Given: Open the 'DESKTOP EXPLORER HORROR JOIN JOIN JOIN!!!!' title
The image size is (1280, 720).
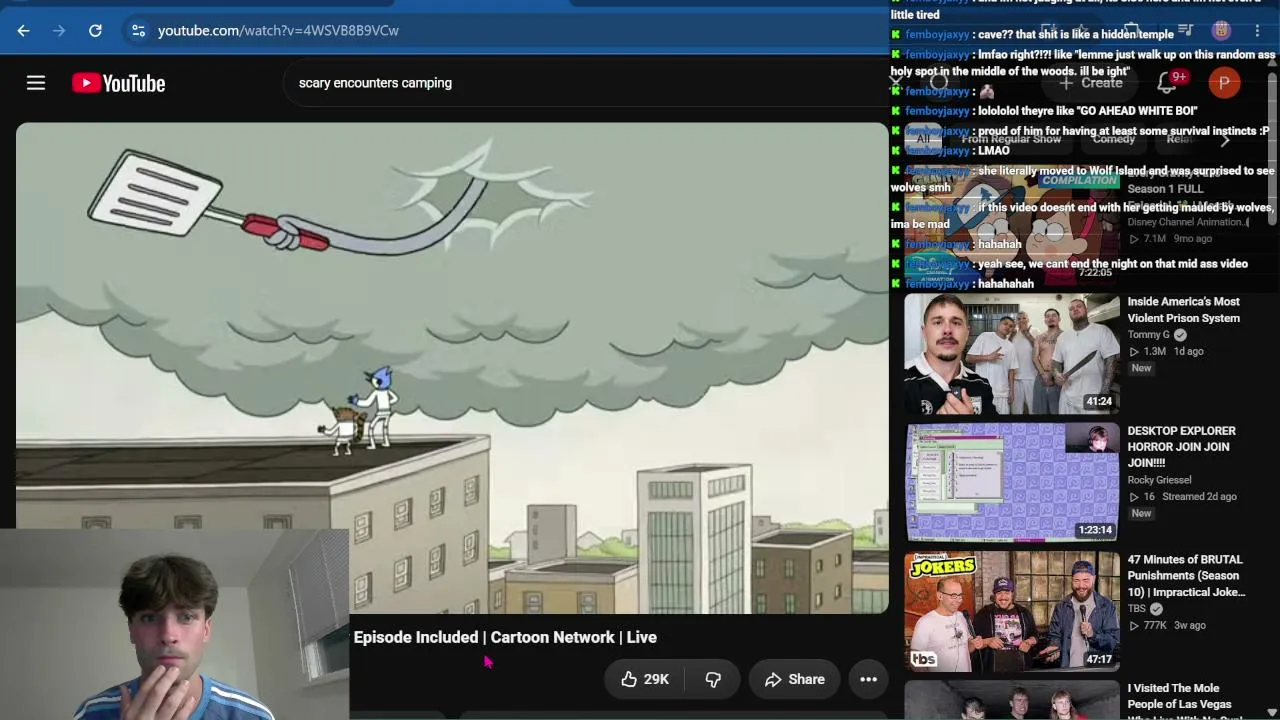Looking at the screenshot, I should point(1182,447).
